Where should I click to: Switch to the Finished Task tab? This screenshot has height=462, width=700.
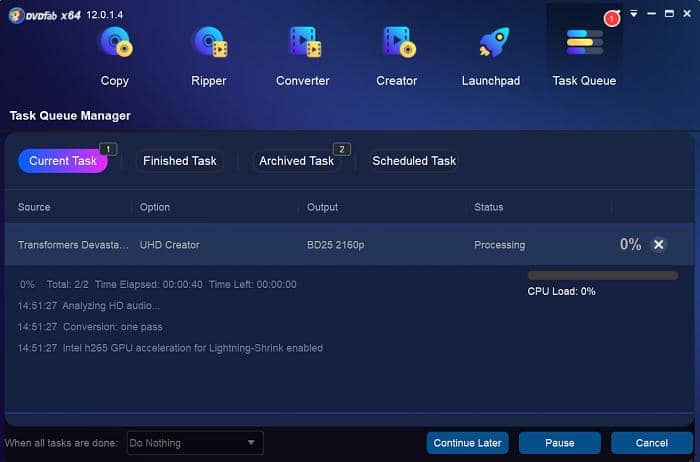[179, 161]
